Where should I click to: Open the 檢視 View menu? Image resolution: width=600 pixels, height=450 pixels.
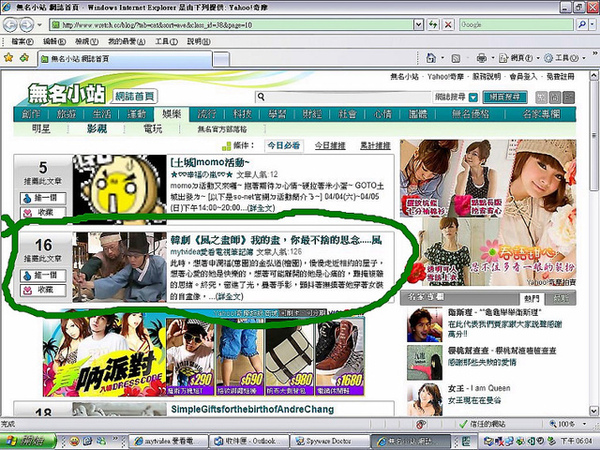86,41
